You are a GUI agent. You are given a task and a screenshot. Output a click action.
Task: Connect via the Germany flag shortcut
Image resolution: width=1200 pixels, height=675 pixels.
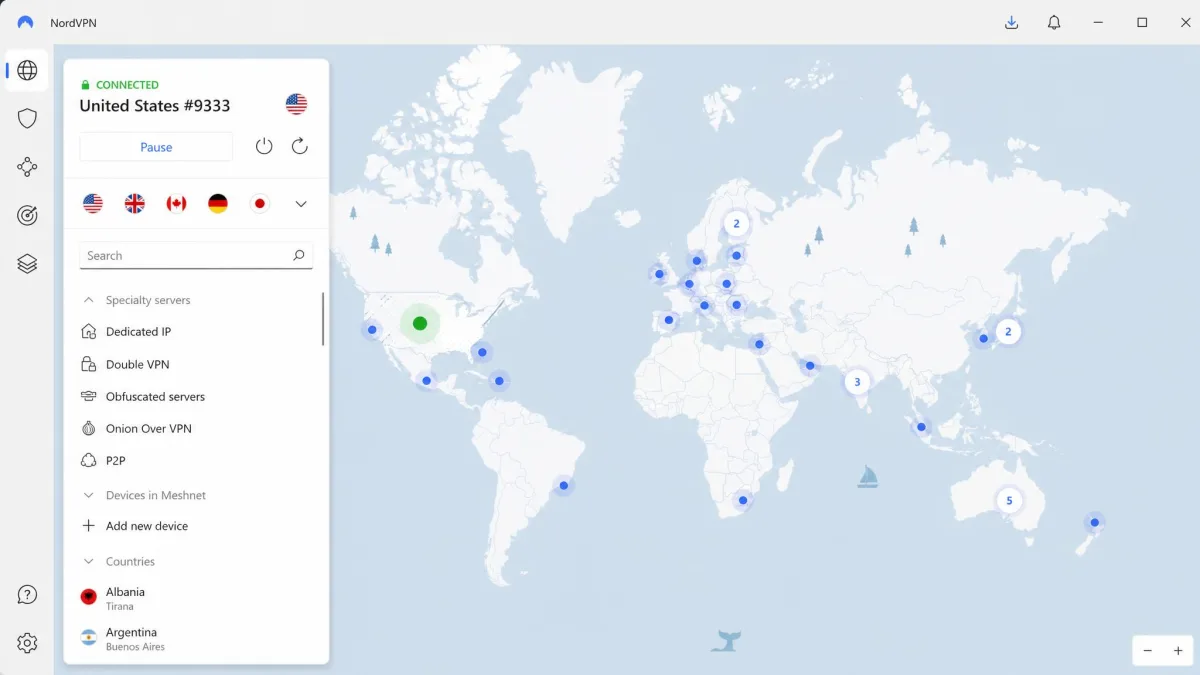pos(218,204)
